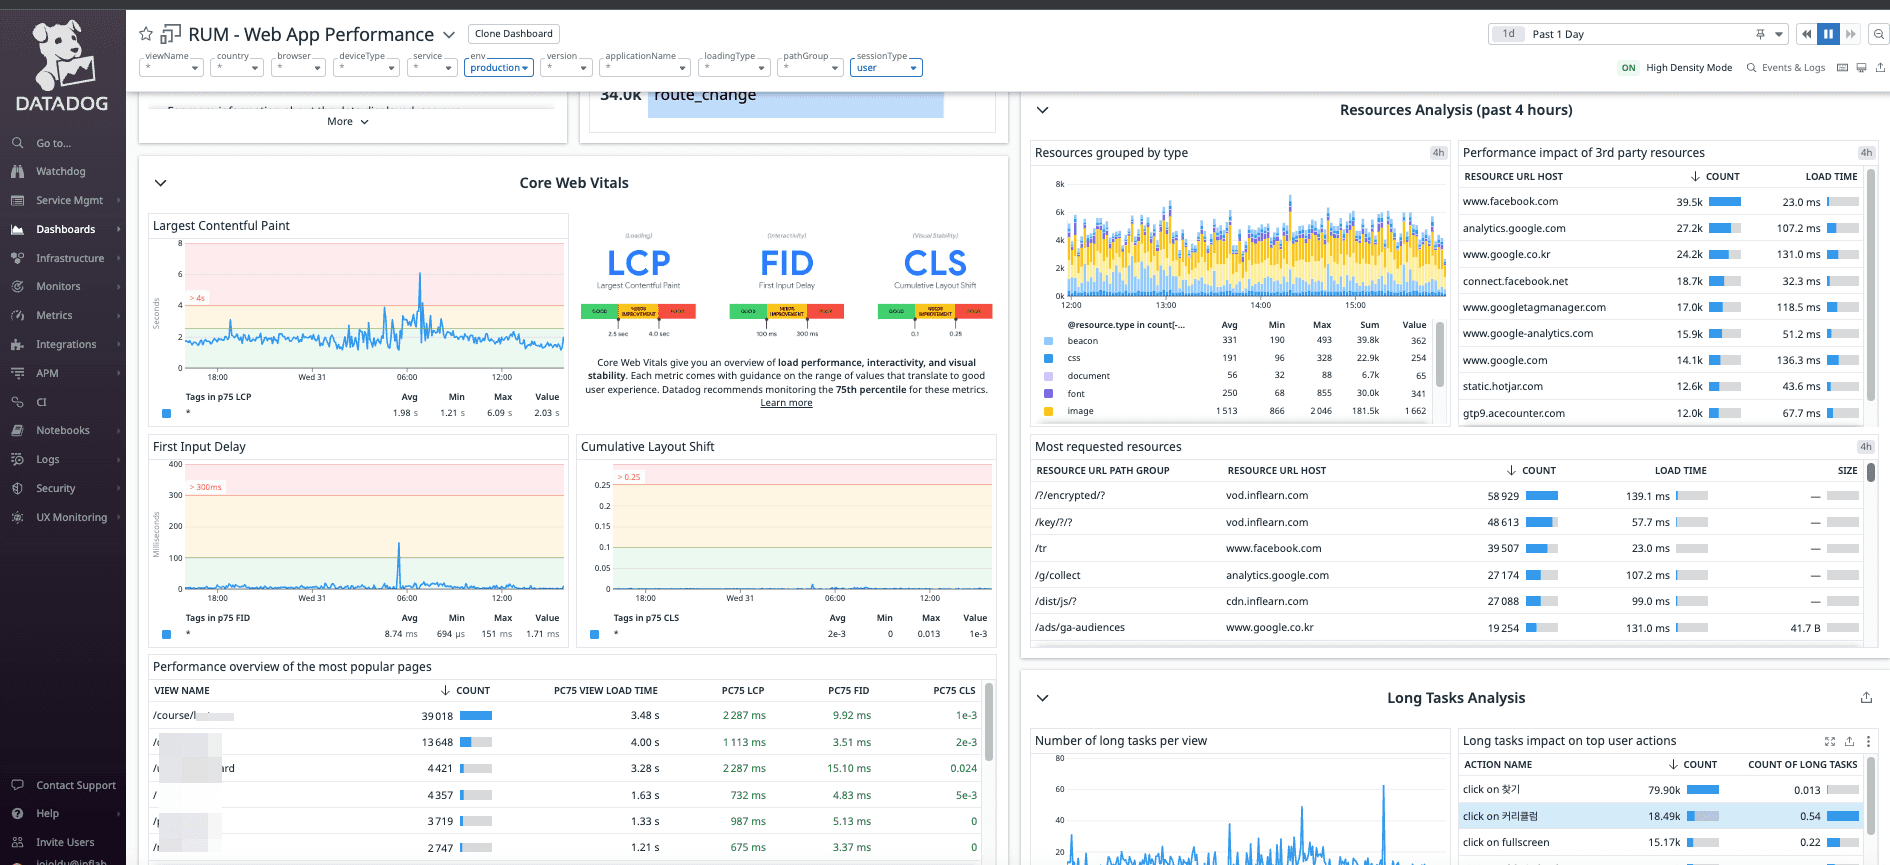Pause live updates with the pause button

click(x=1828, y=34)
